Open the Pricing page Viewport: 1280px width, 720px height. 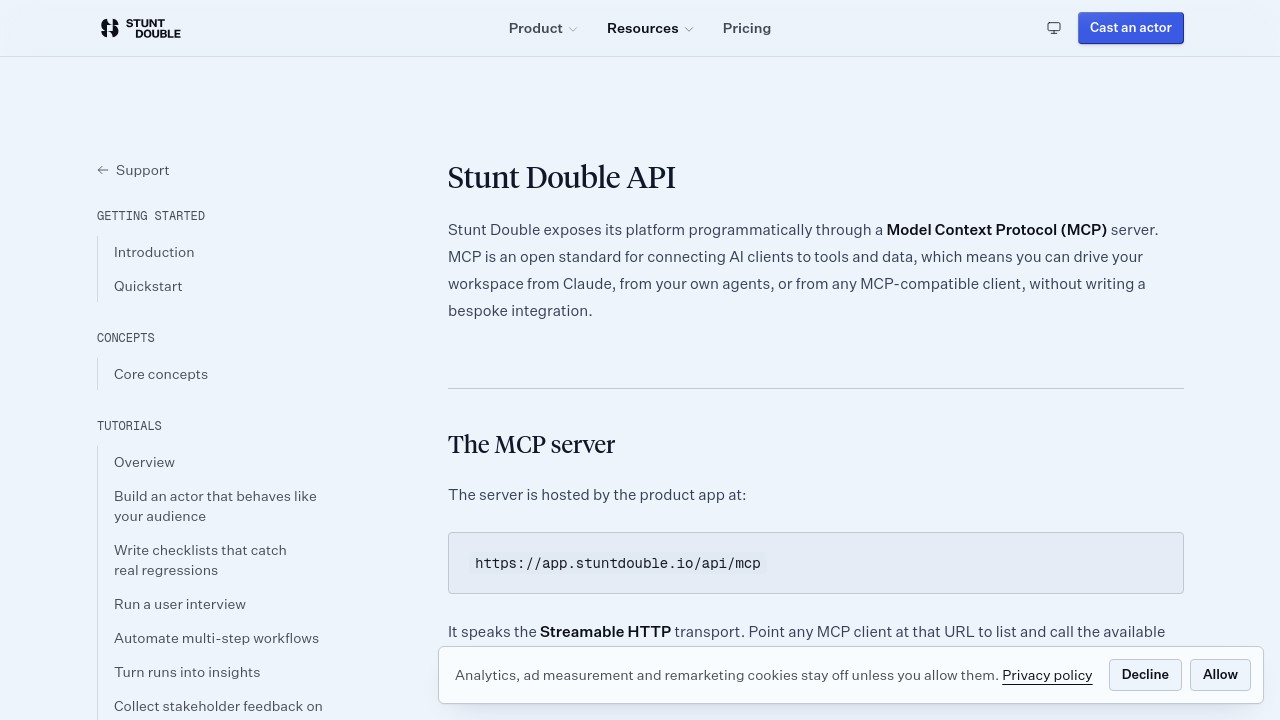coord(747,28)
